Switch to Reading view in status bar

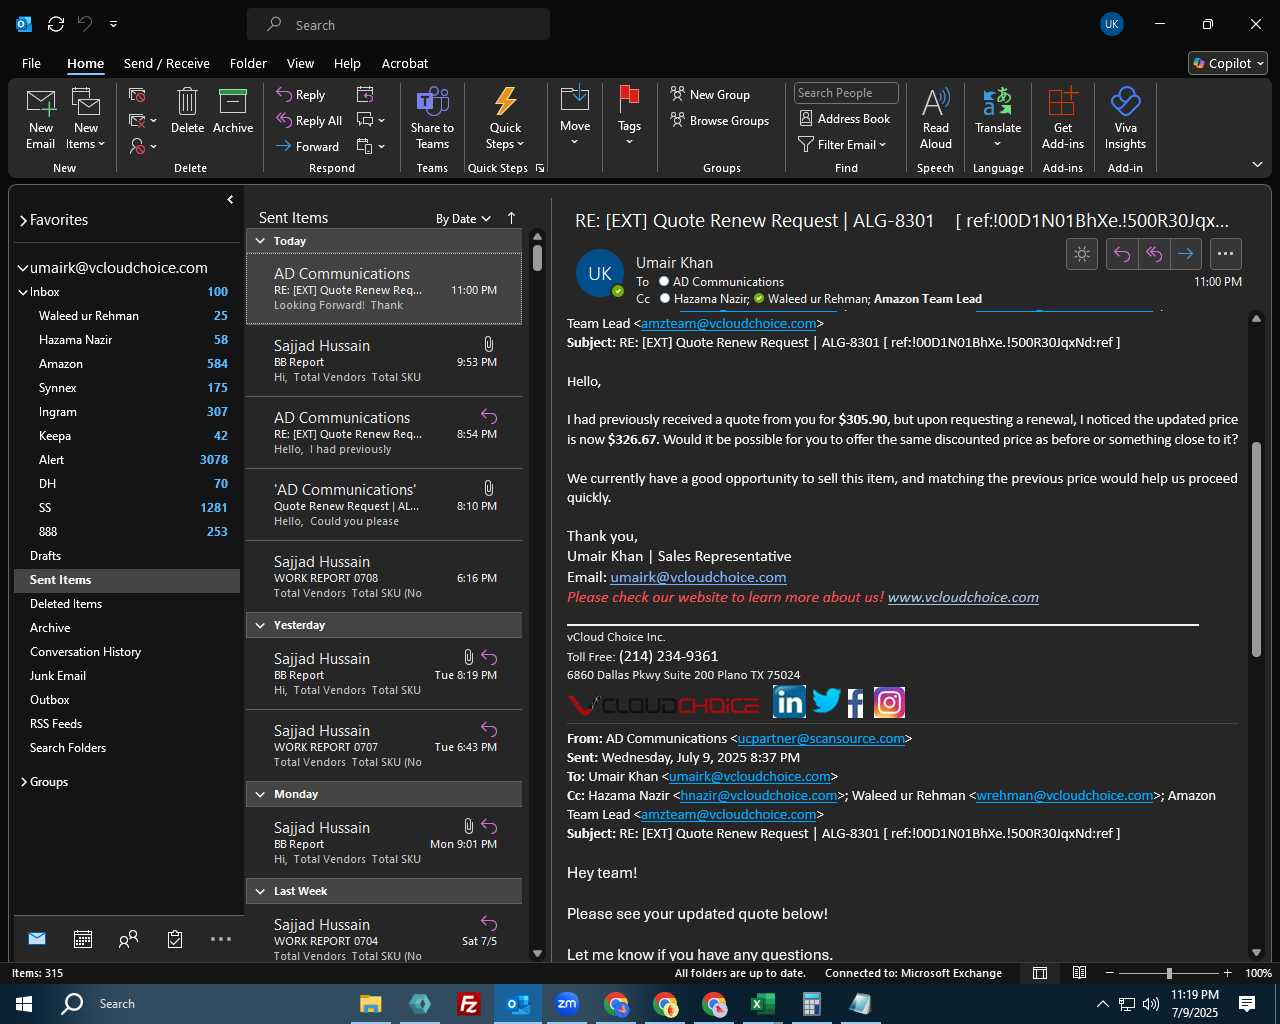point(1080,973)
